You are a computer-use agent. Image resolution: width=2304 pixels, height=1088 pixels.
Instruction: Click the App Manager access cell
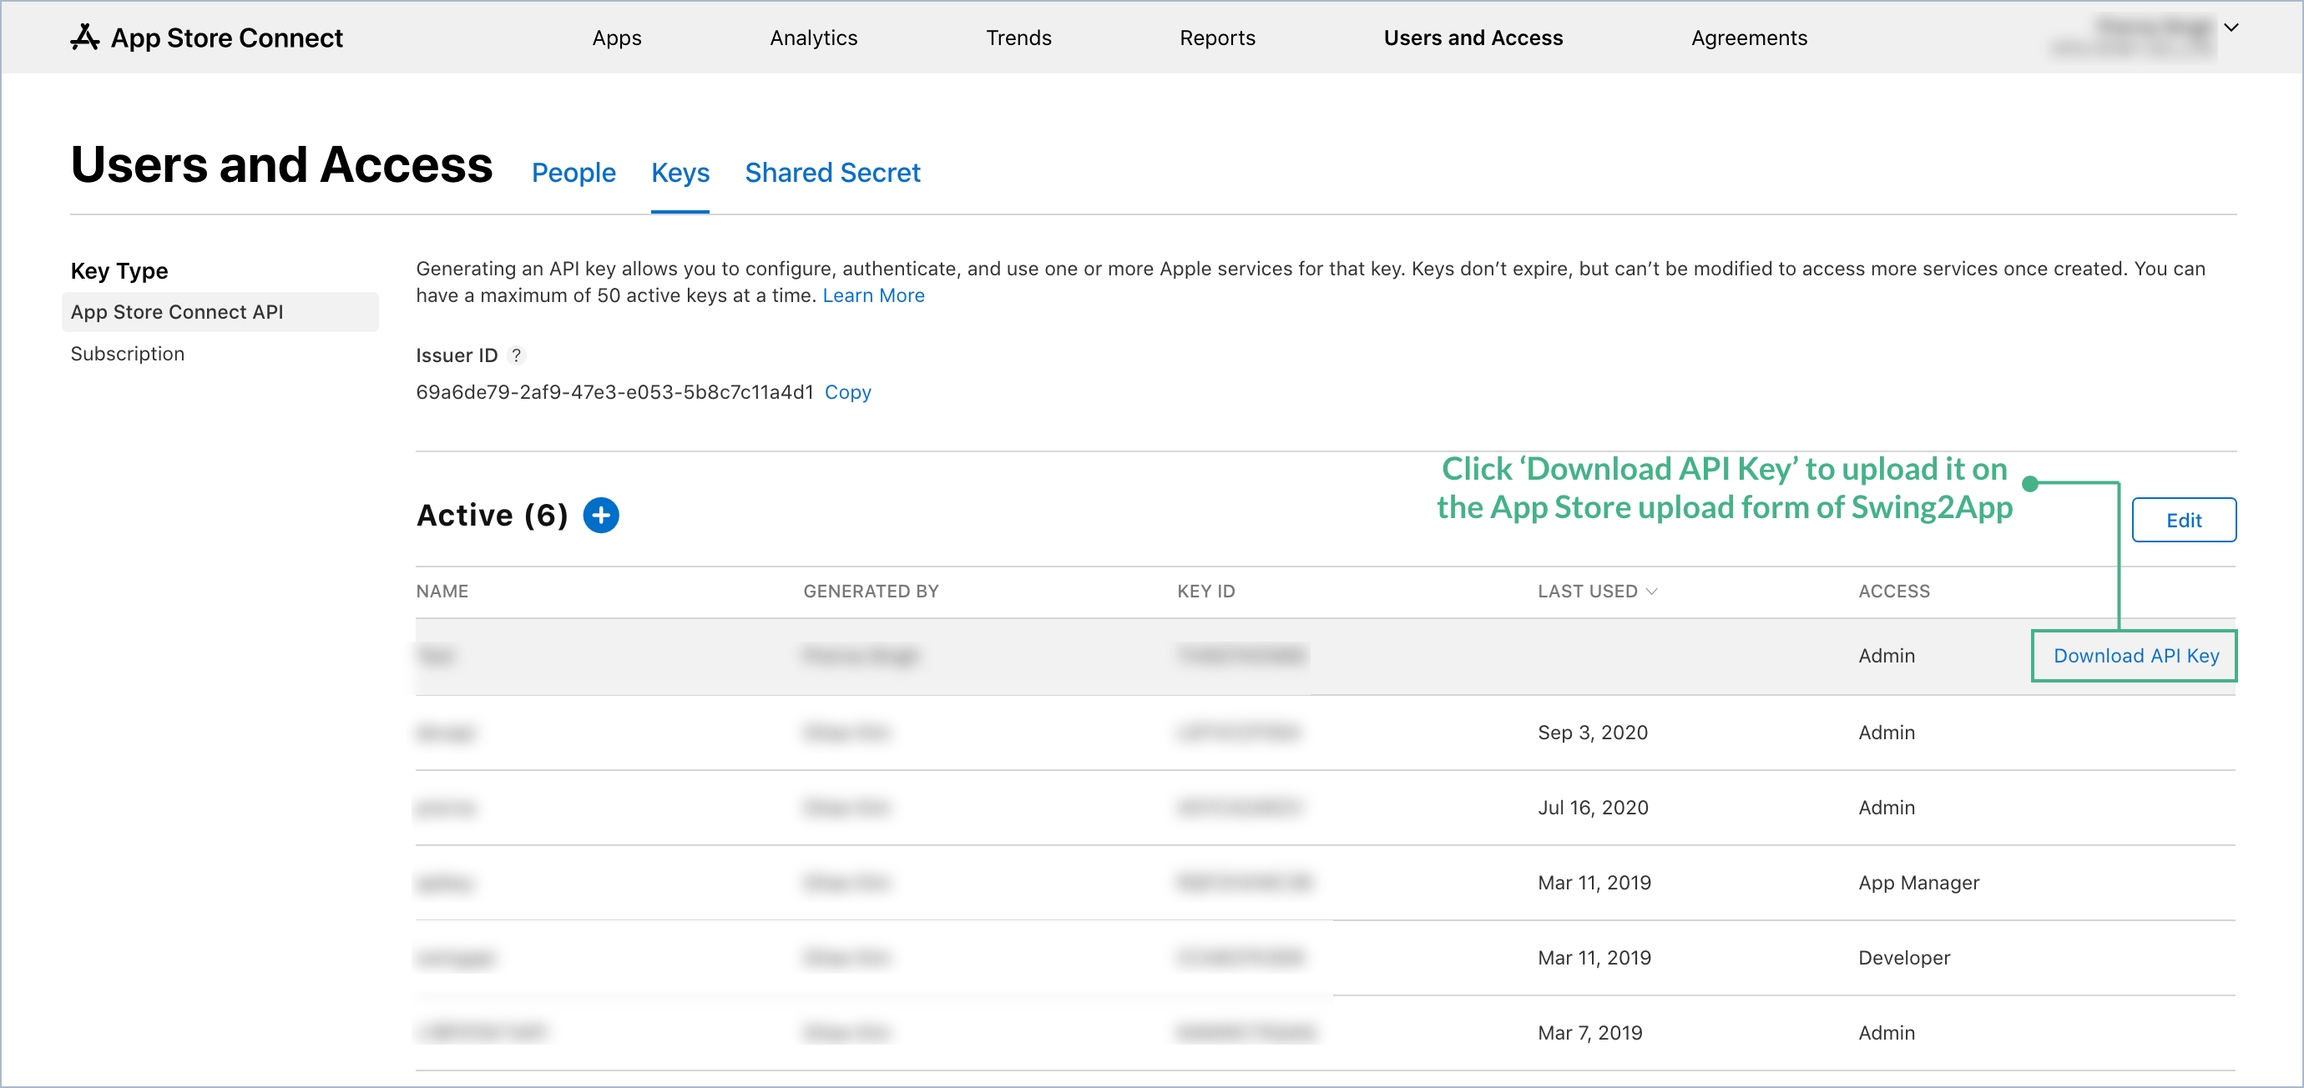[x=1919, y=882]
